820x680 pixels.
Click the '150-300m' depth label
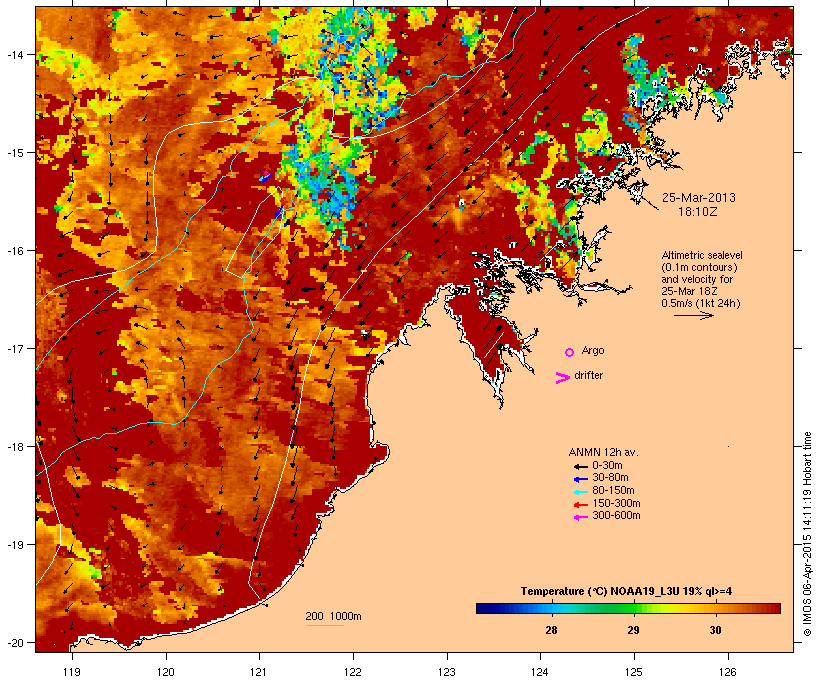[x=617, y=503]
